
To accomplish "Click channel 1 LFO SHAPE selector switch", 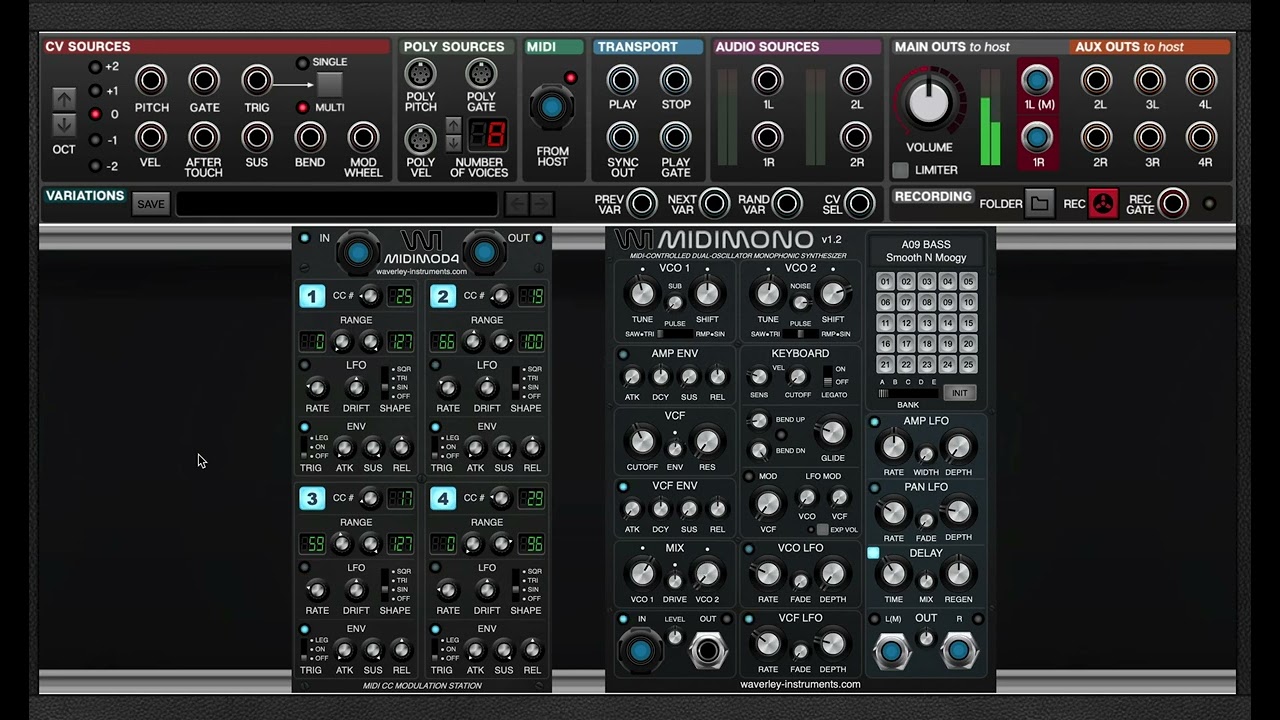I will pos(385,383).
